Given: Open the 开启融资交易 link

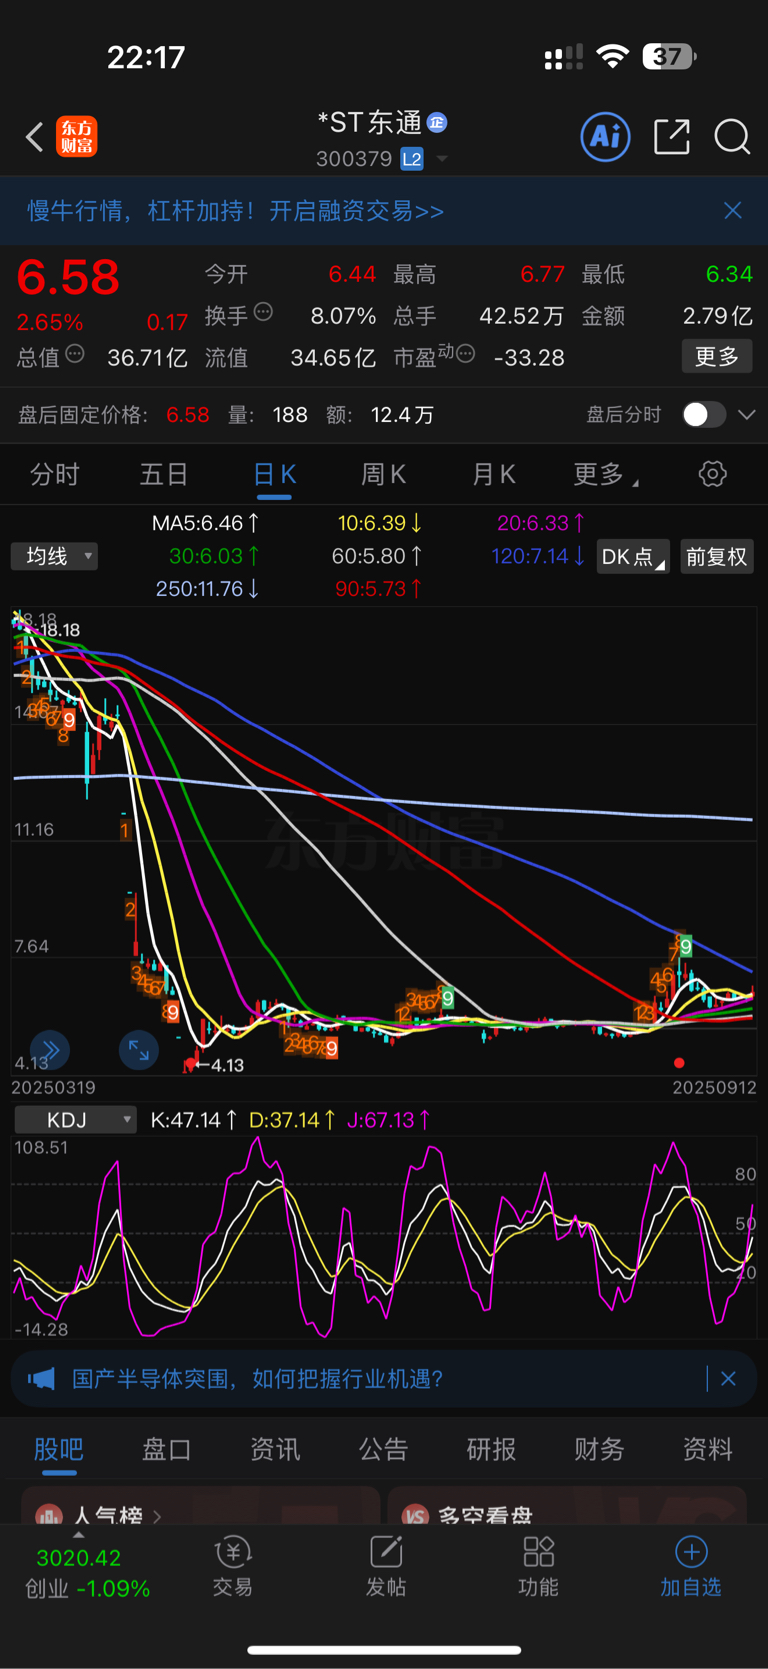Looking at the screenshot, I should tap(356, 211).
